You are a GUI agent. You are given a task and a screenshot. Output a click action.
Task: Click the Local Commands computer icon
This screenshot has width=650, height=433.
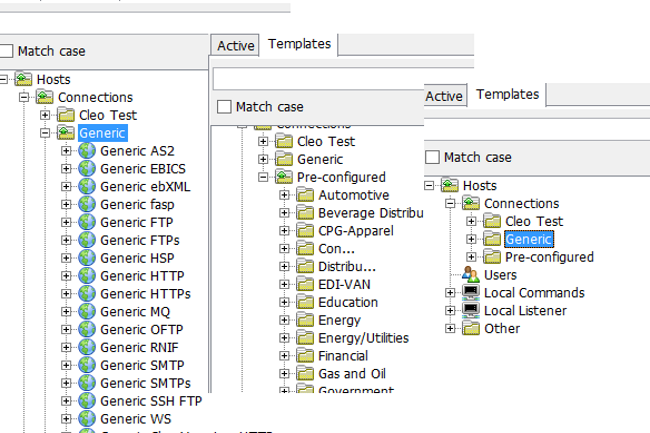(471, 293)
